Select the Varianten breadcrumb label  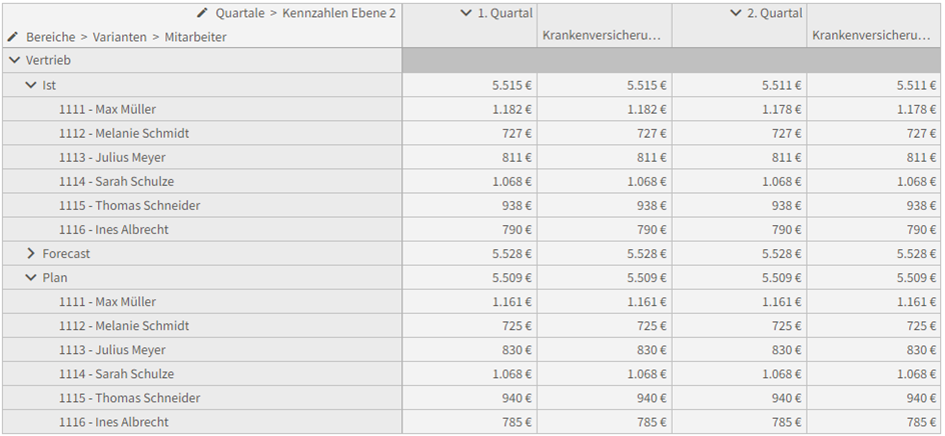tap(119, 37)
